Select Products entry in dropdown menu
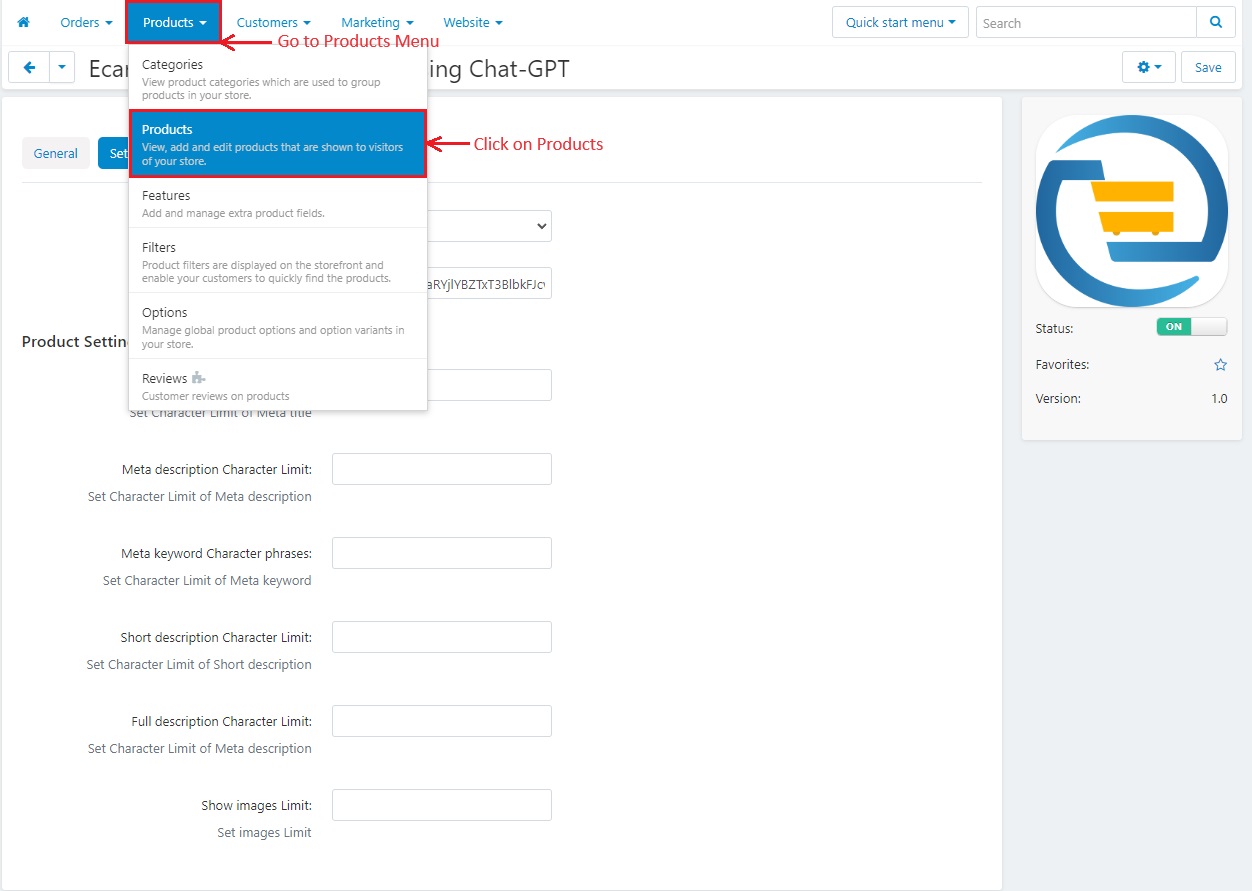Viewport: 1252px width, 891px height. [278, 144]
